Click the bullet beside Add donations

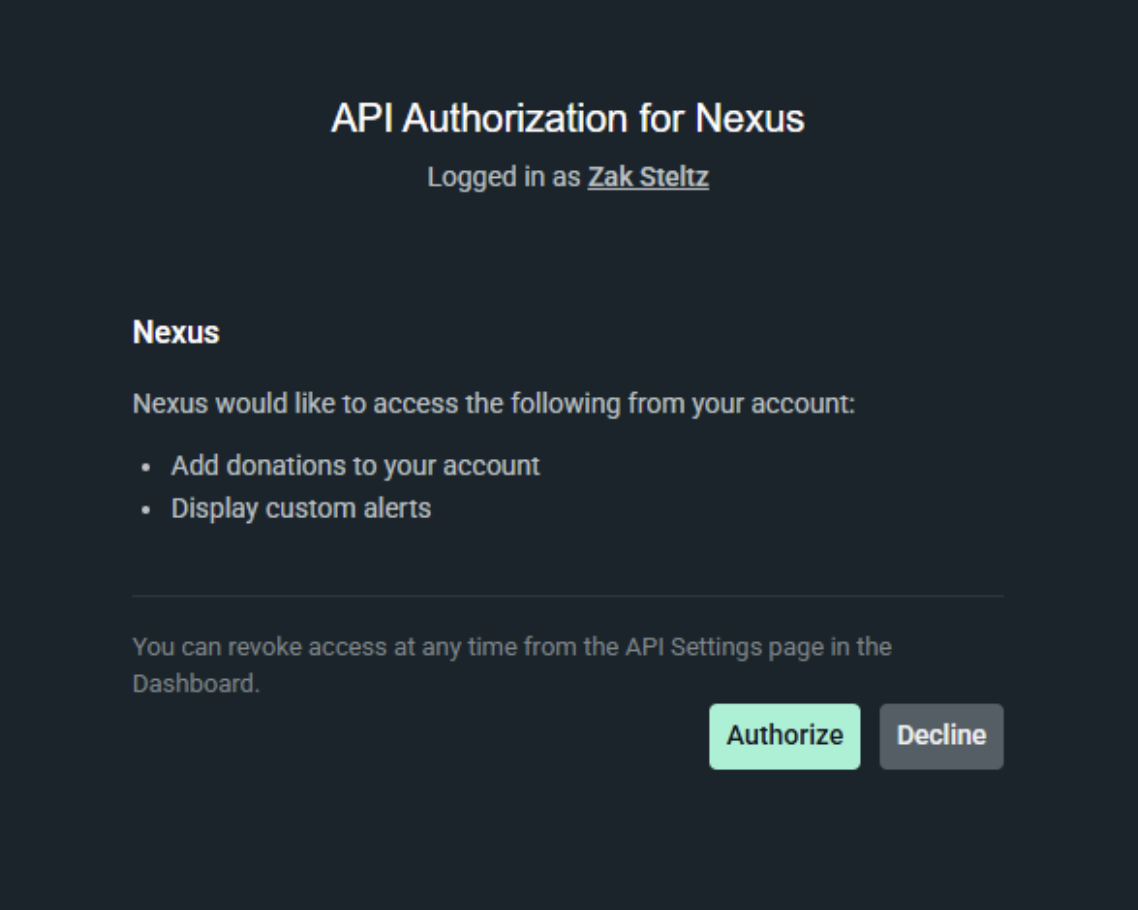(147, 467)
